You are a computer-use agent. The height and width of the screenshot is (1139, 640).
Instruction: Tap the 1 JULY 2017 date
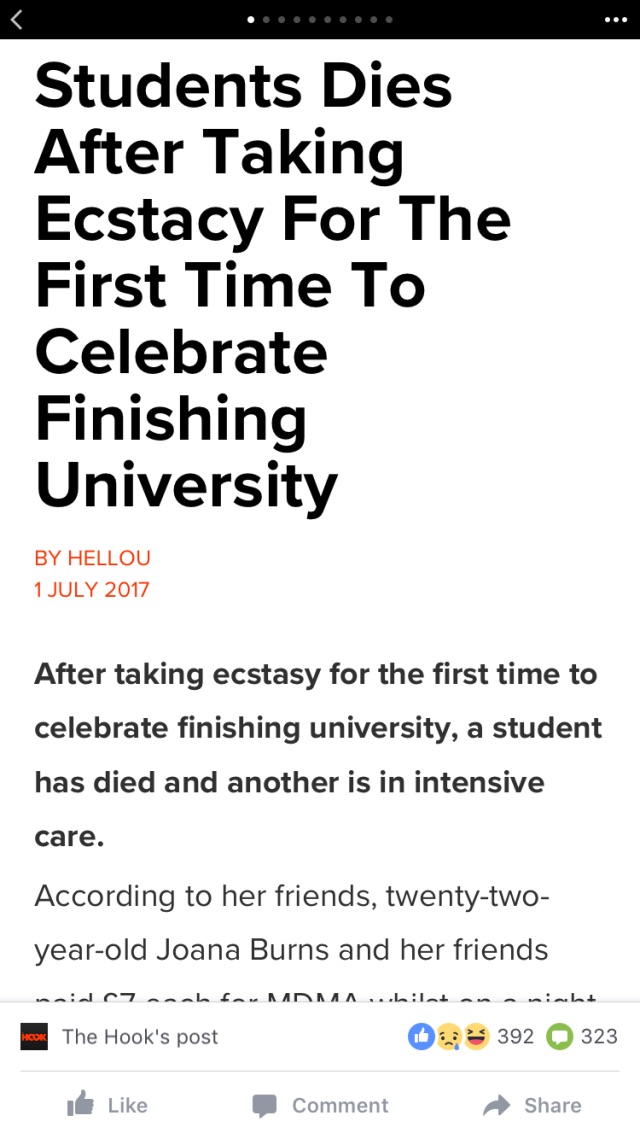pyautogui.click(x=92, y=589)
